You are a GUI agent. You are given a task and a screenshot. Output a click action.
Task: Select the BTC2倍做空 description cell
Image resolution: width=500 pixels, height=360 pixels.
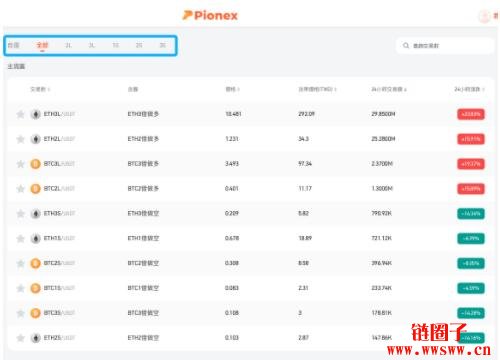click(143, 263)
